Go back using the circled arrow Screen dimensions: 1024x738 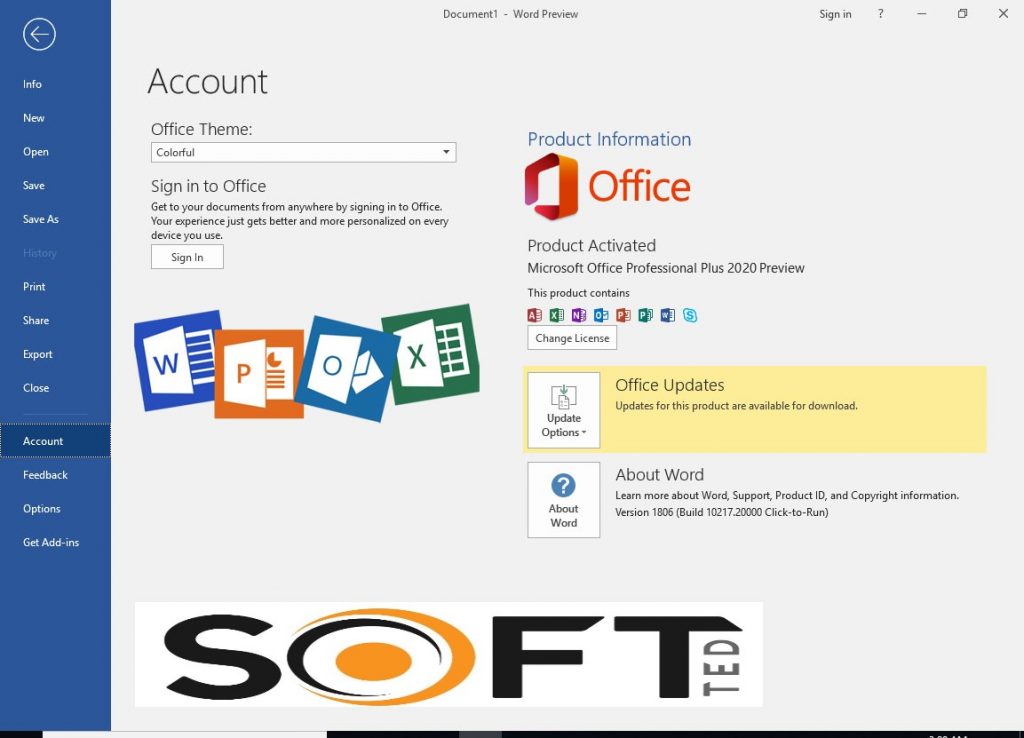click(x=39, y=34)
